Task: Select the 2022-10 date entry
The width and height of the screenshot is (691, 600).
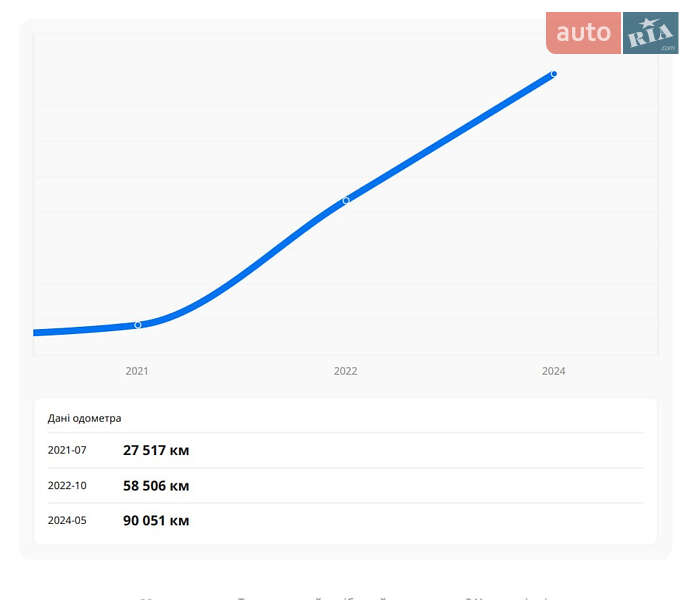Action: [x=67, y=485]
